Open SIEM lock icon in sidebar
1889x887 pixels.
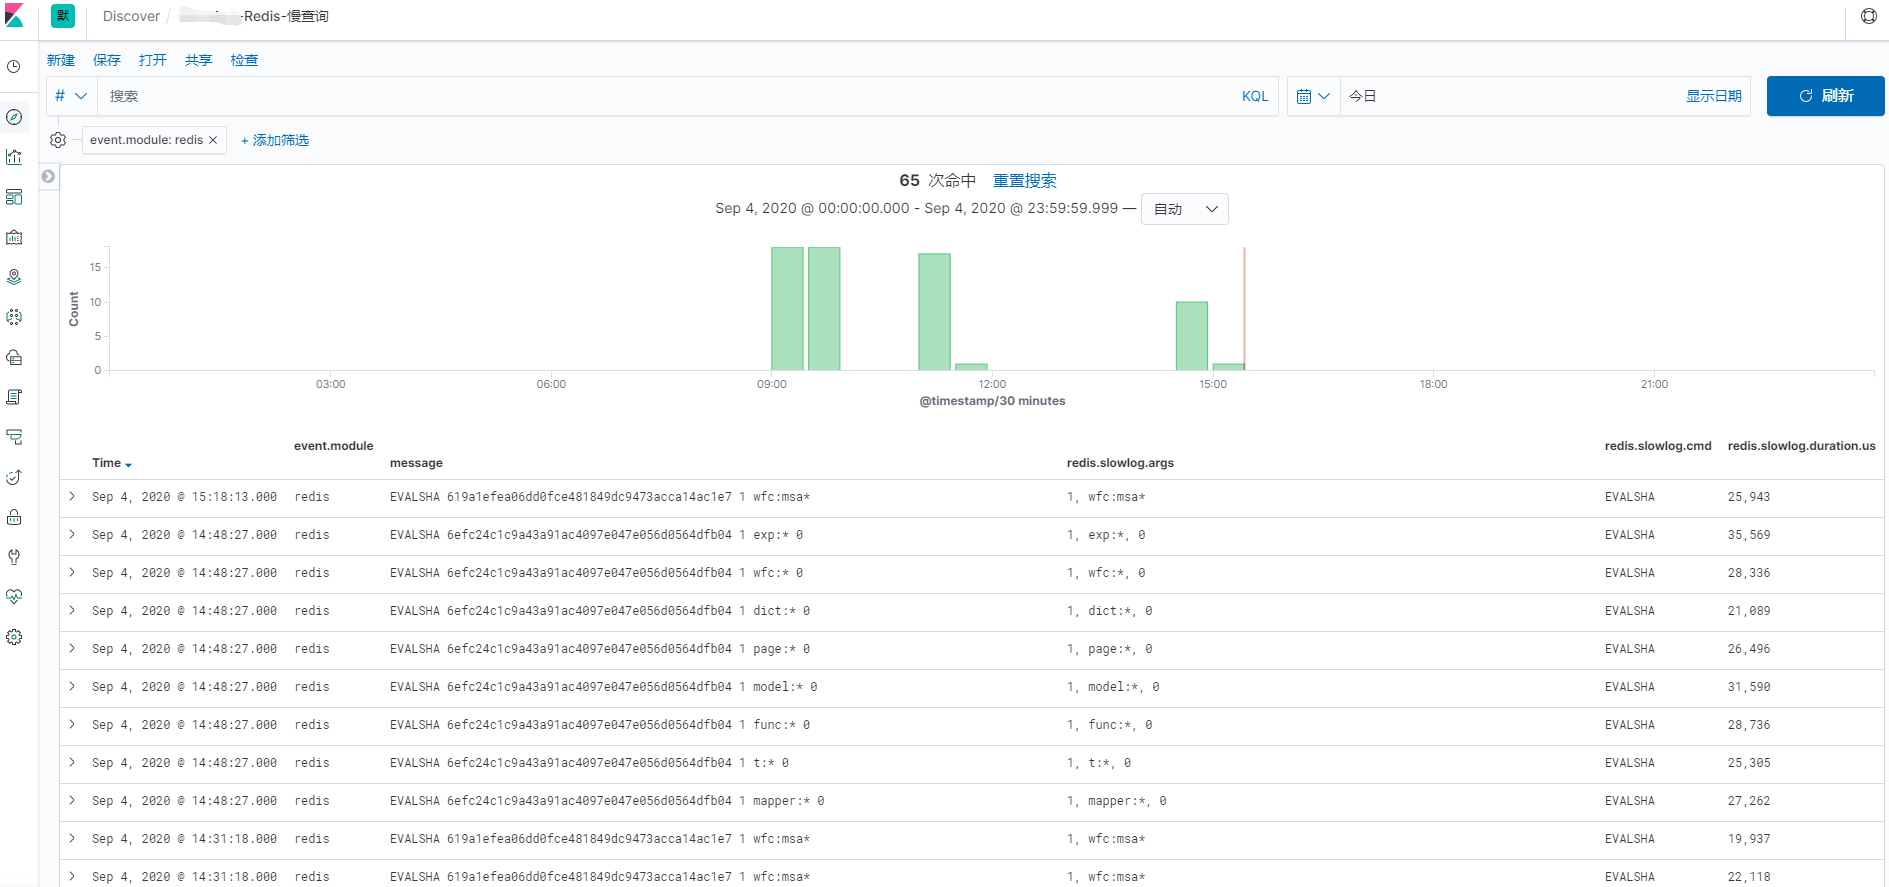click(14, 517)
